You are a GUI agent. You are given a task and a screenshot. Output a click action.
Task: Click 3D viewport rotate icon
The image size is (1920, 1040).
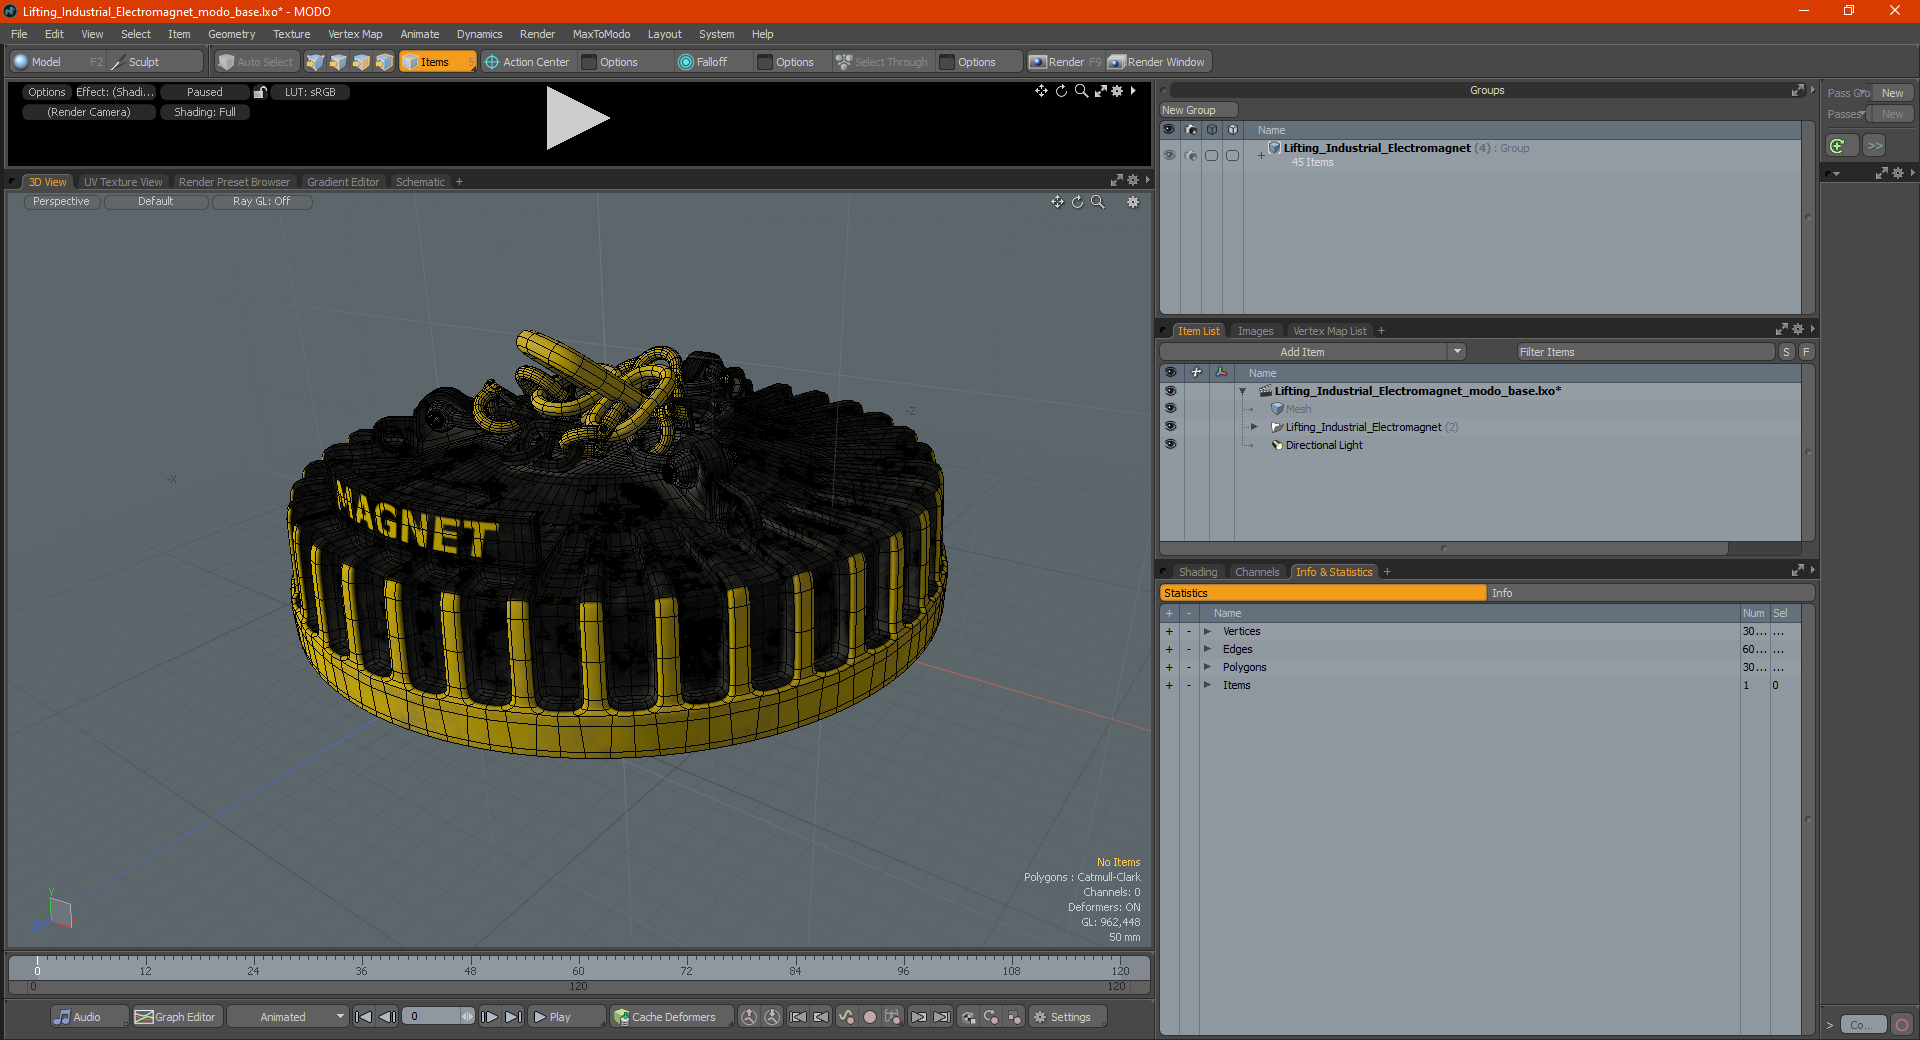pyautogui.click(x=1077, y=202)
